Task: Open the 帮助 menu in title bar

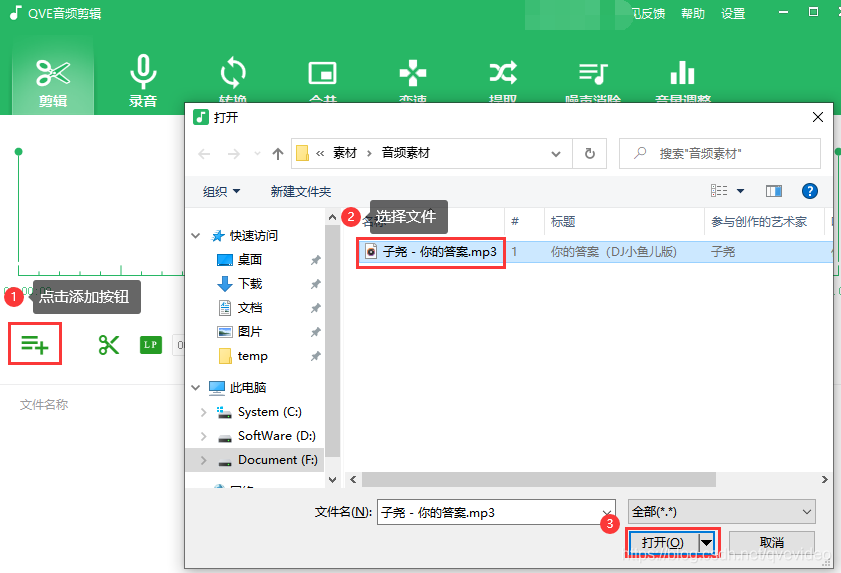Action: tap(692, 13)
